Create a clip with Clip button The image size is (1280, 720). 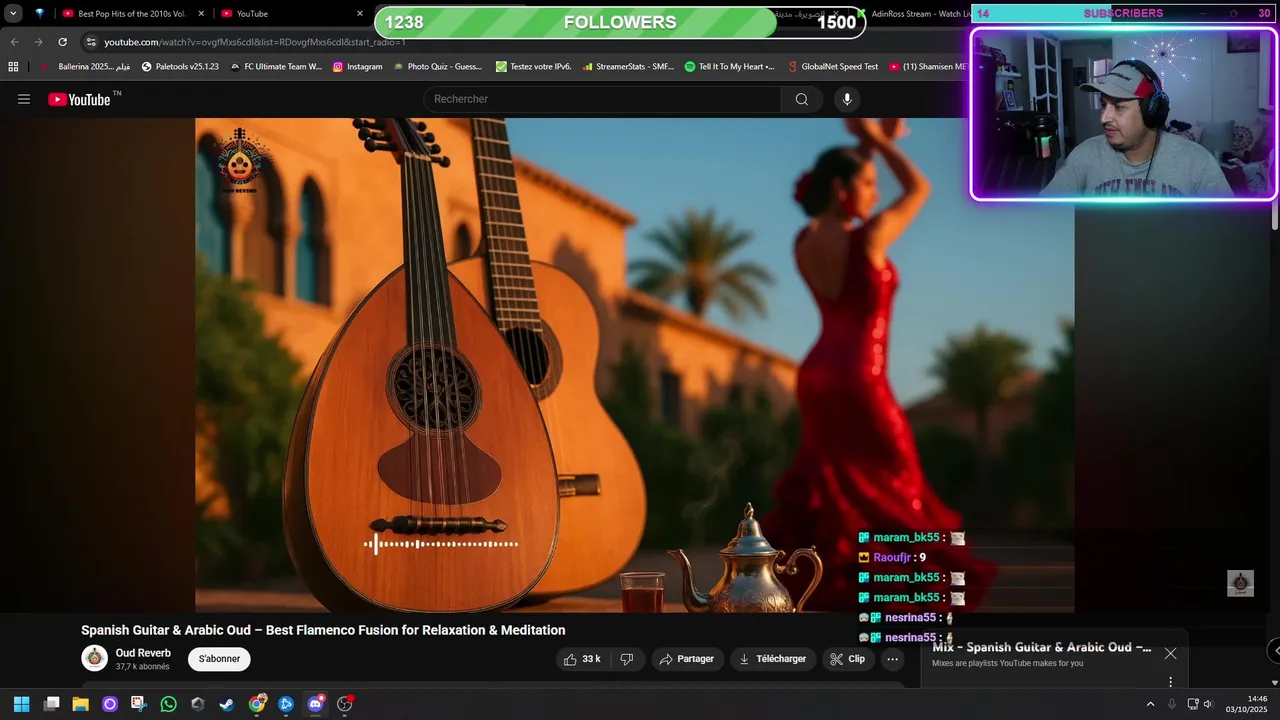pos(848,659)
